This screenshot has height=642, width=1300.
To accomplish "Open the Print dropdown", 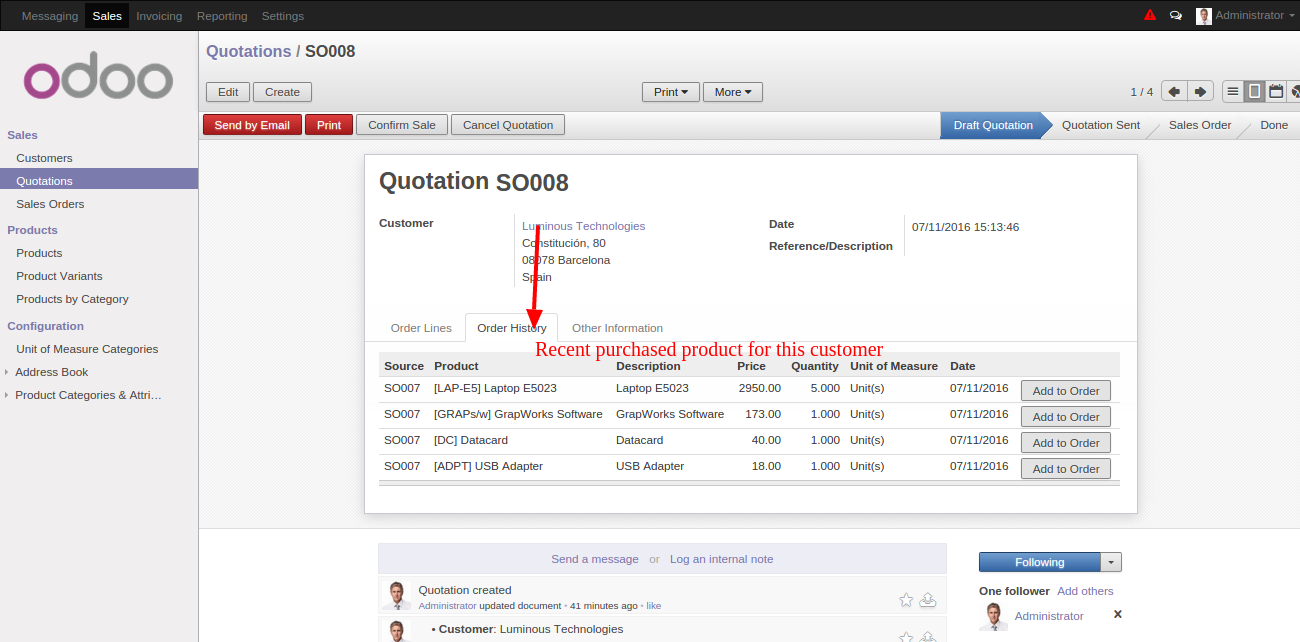I will click(670, 92).
